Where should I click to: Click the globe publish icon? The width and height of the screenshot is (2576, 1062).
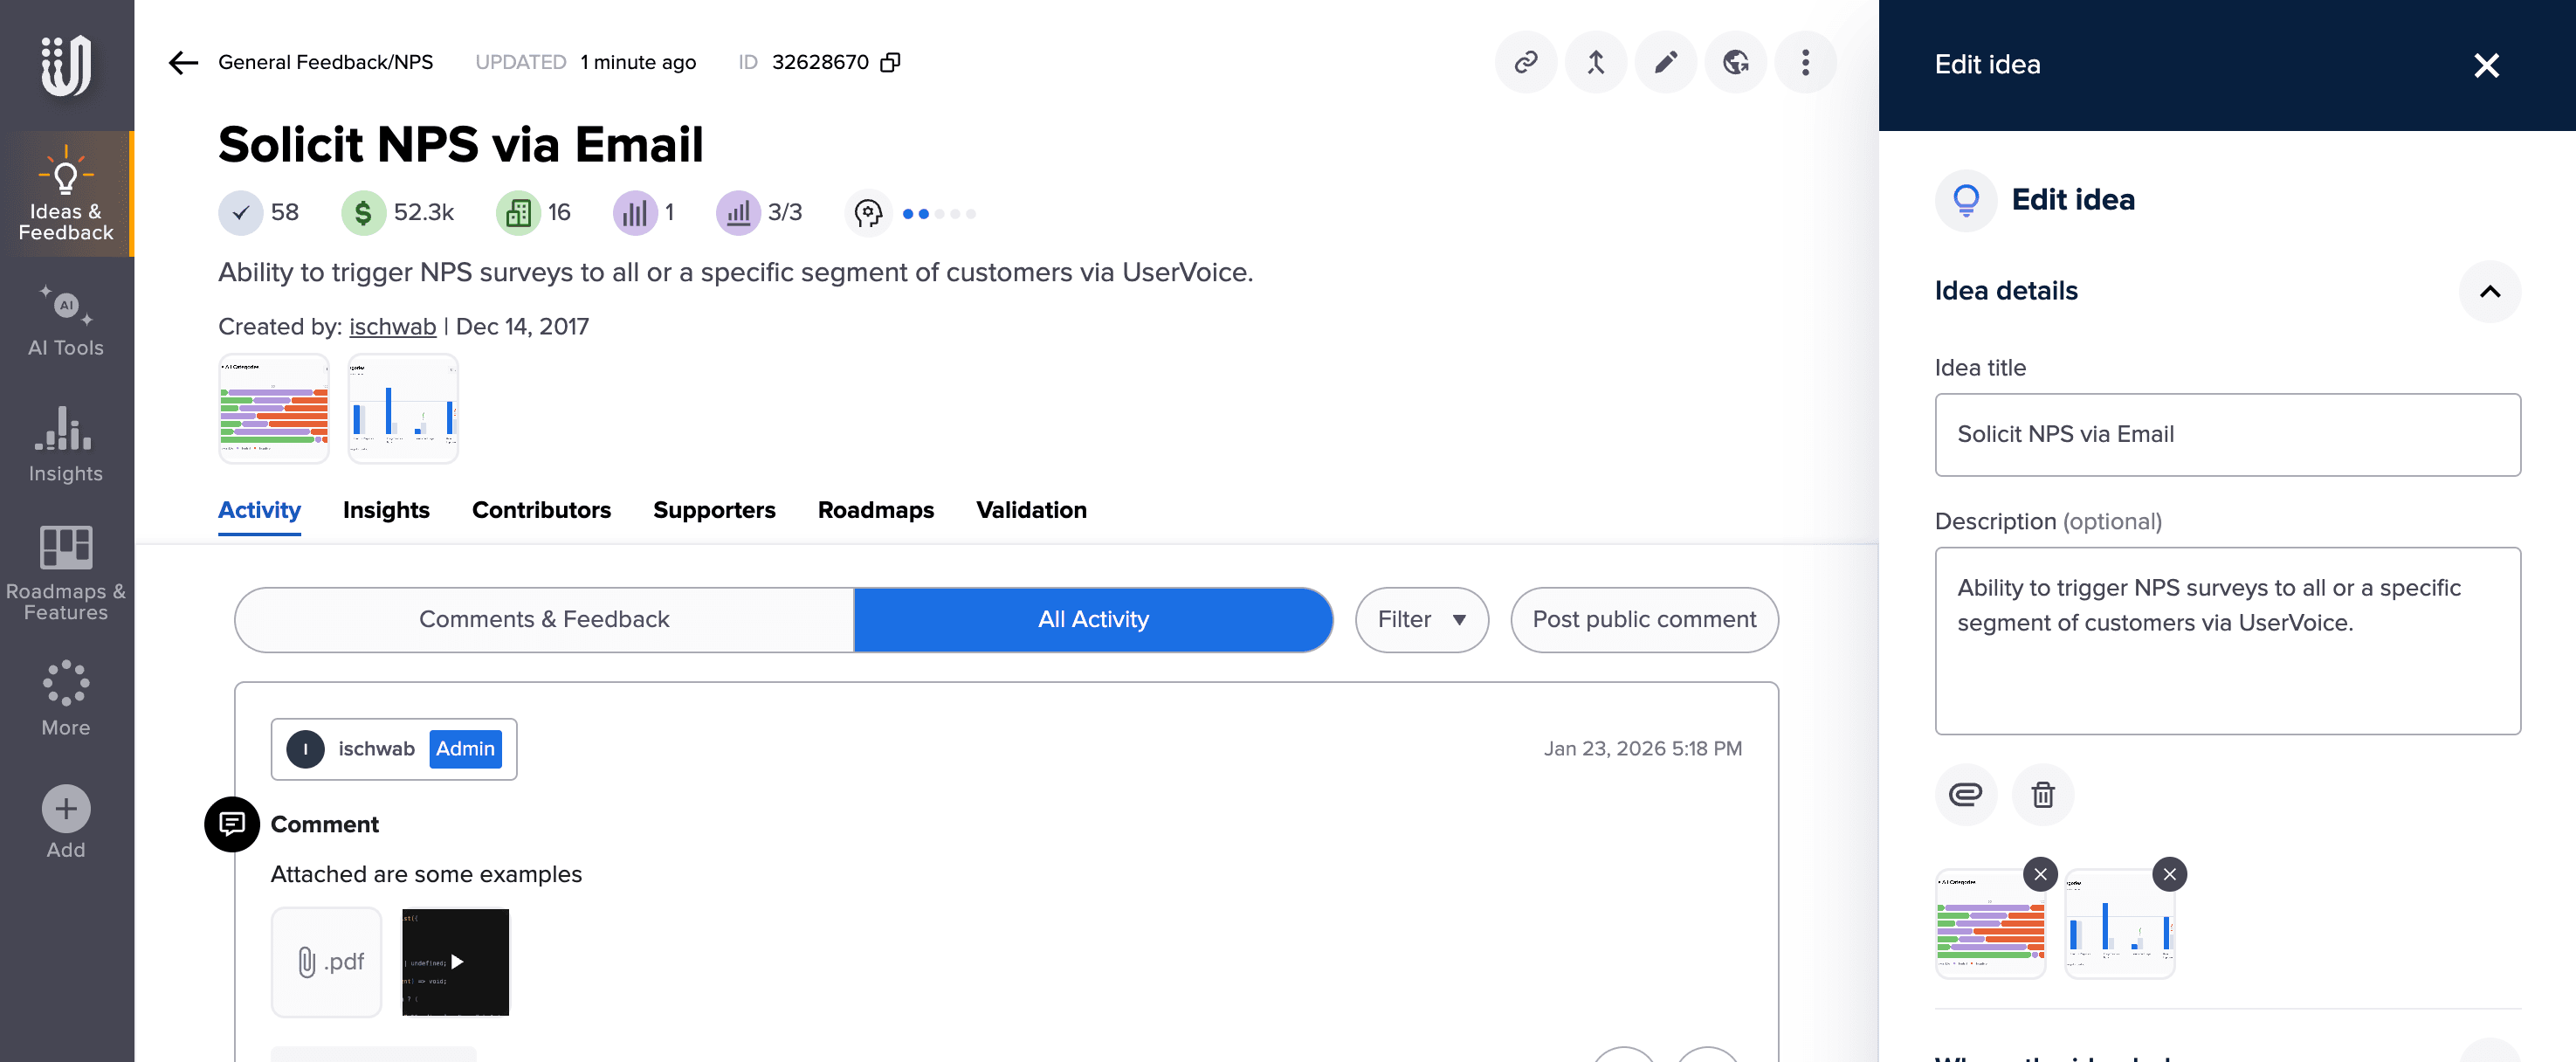tap(1735, 62)
